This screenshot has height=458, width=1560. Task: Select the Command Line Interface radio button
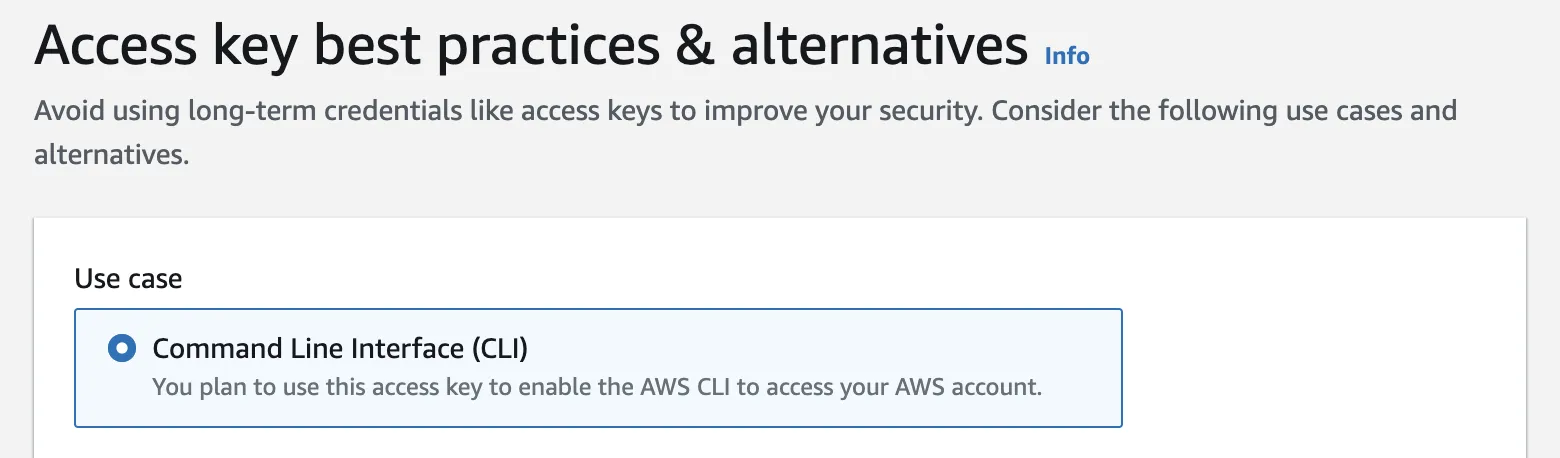(121, 349)
